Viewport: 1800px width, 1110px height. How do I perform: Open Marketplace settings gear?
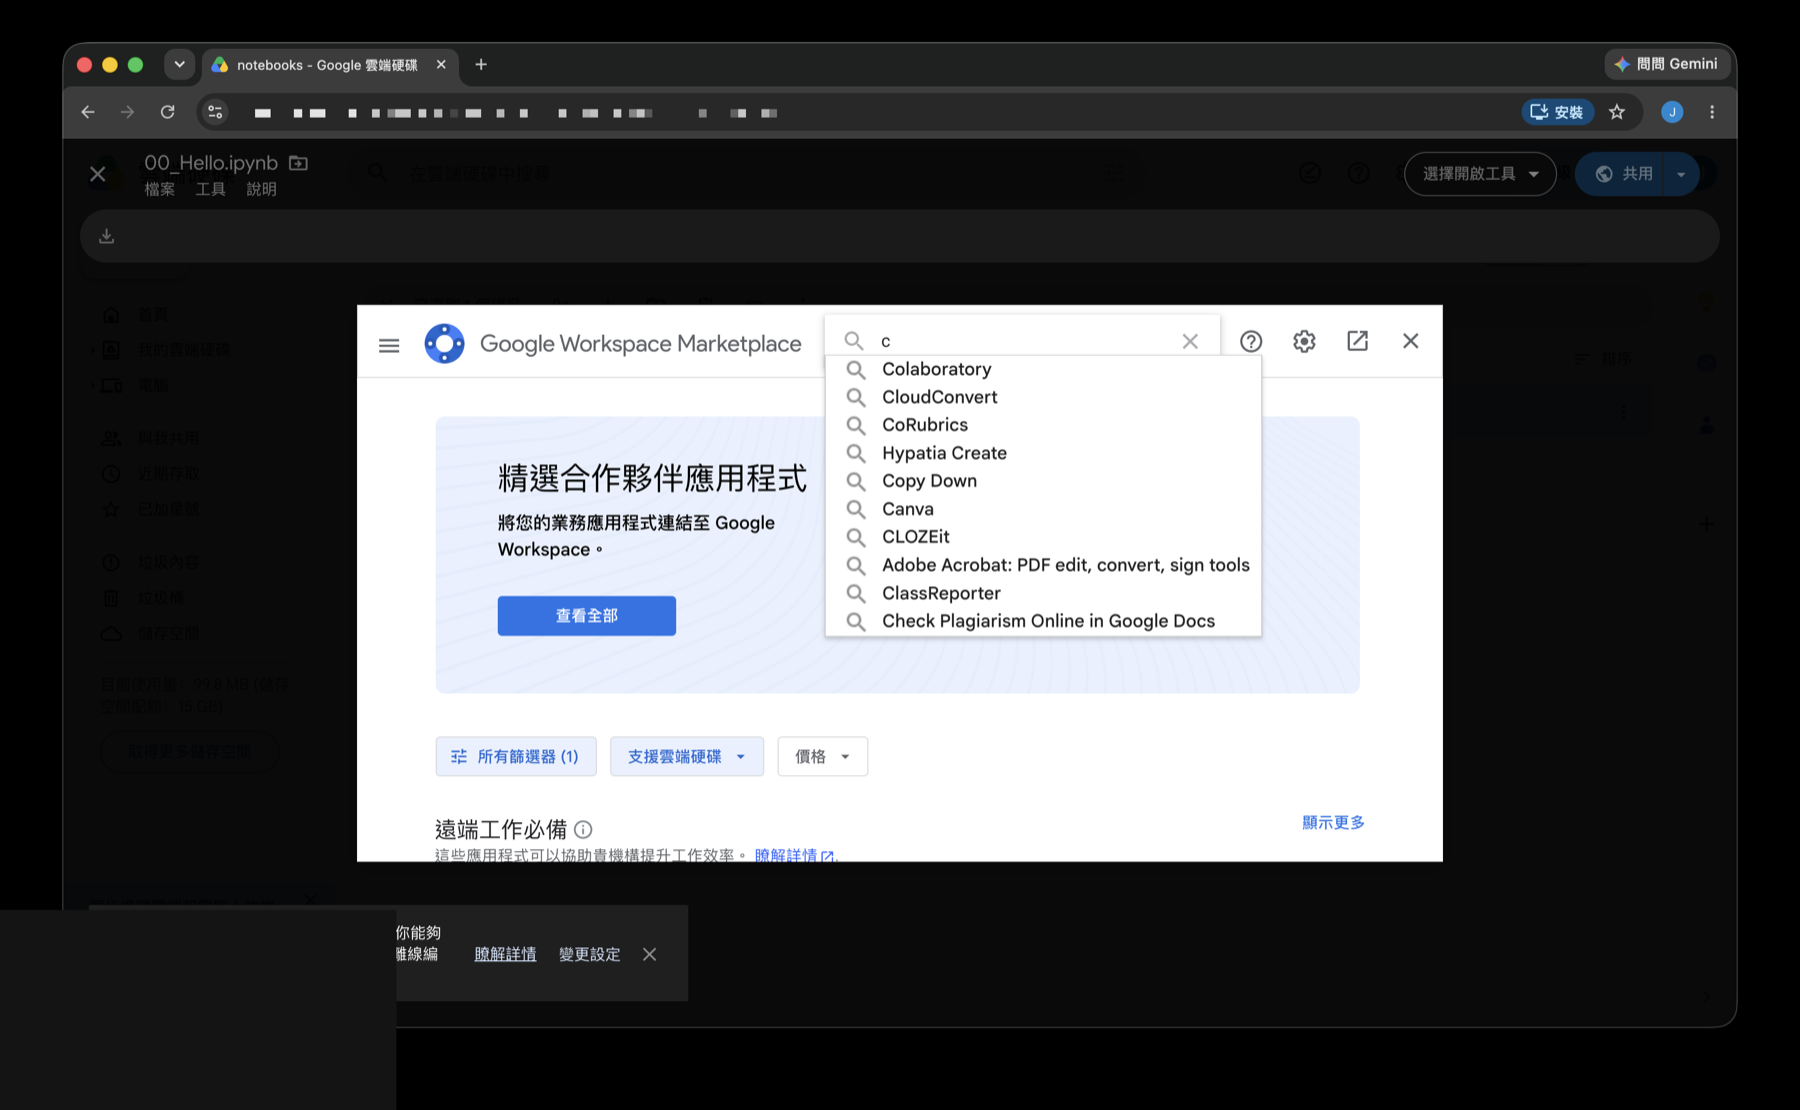point(1304,341)
